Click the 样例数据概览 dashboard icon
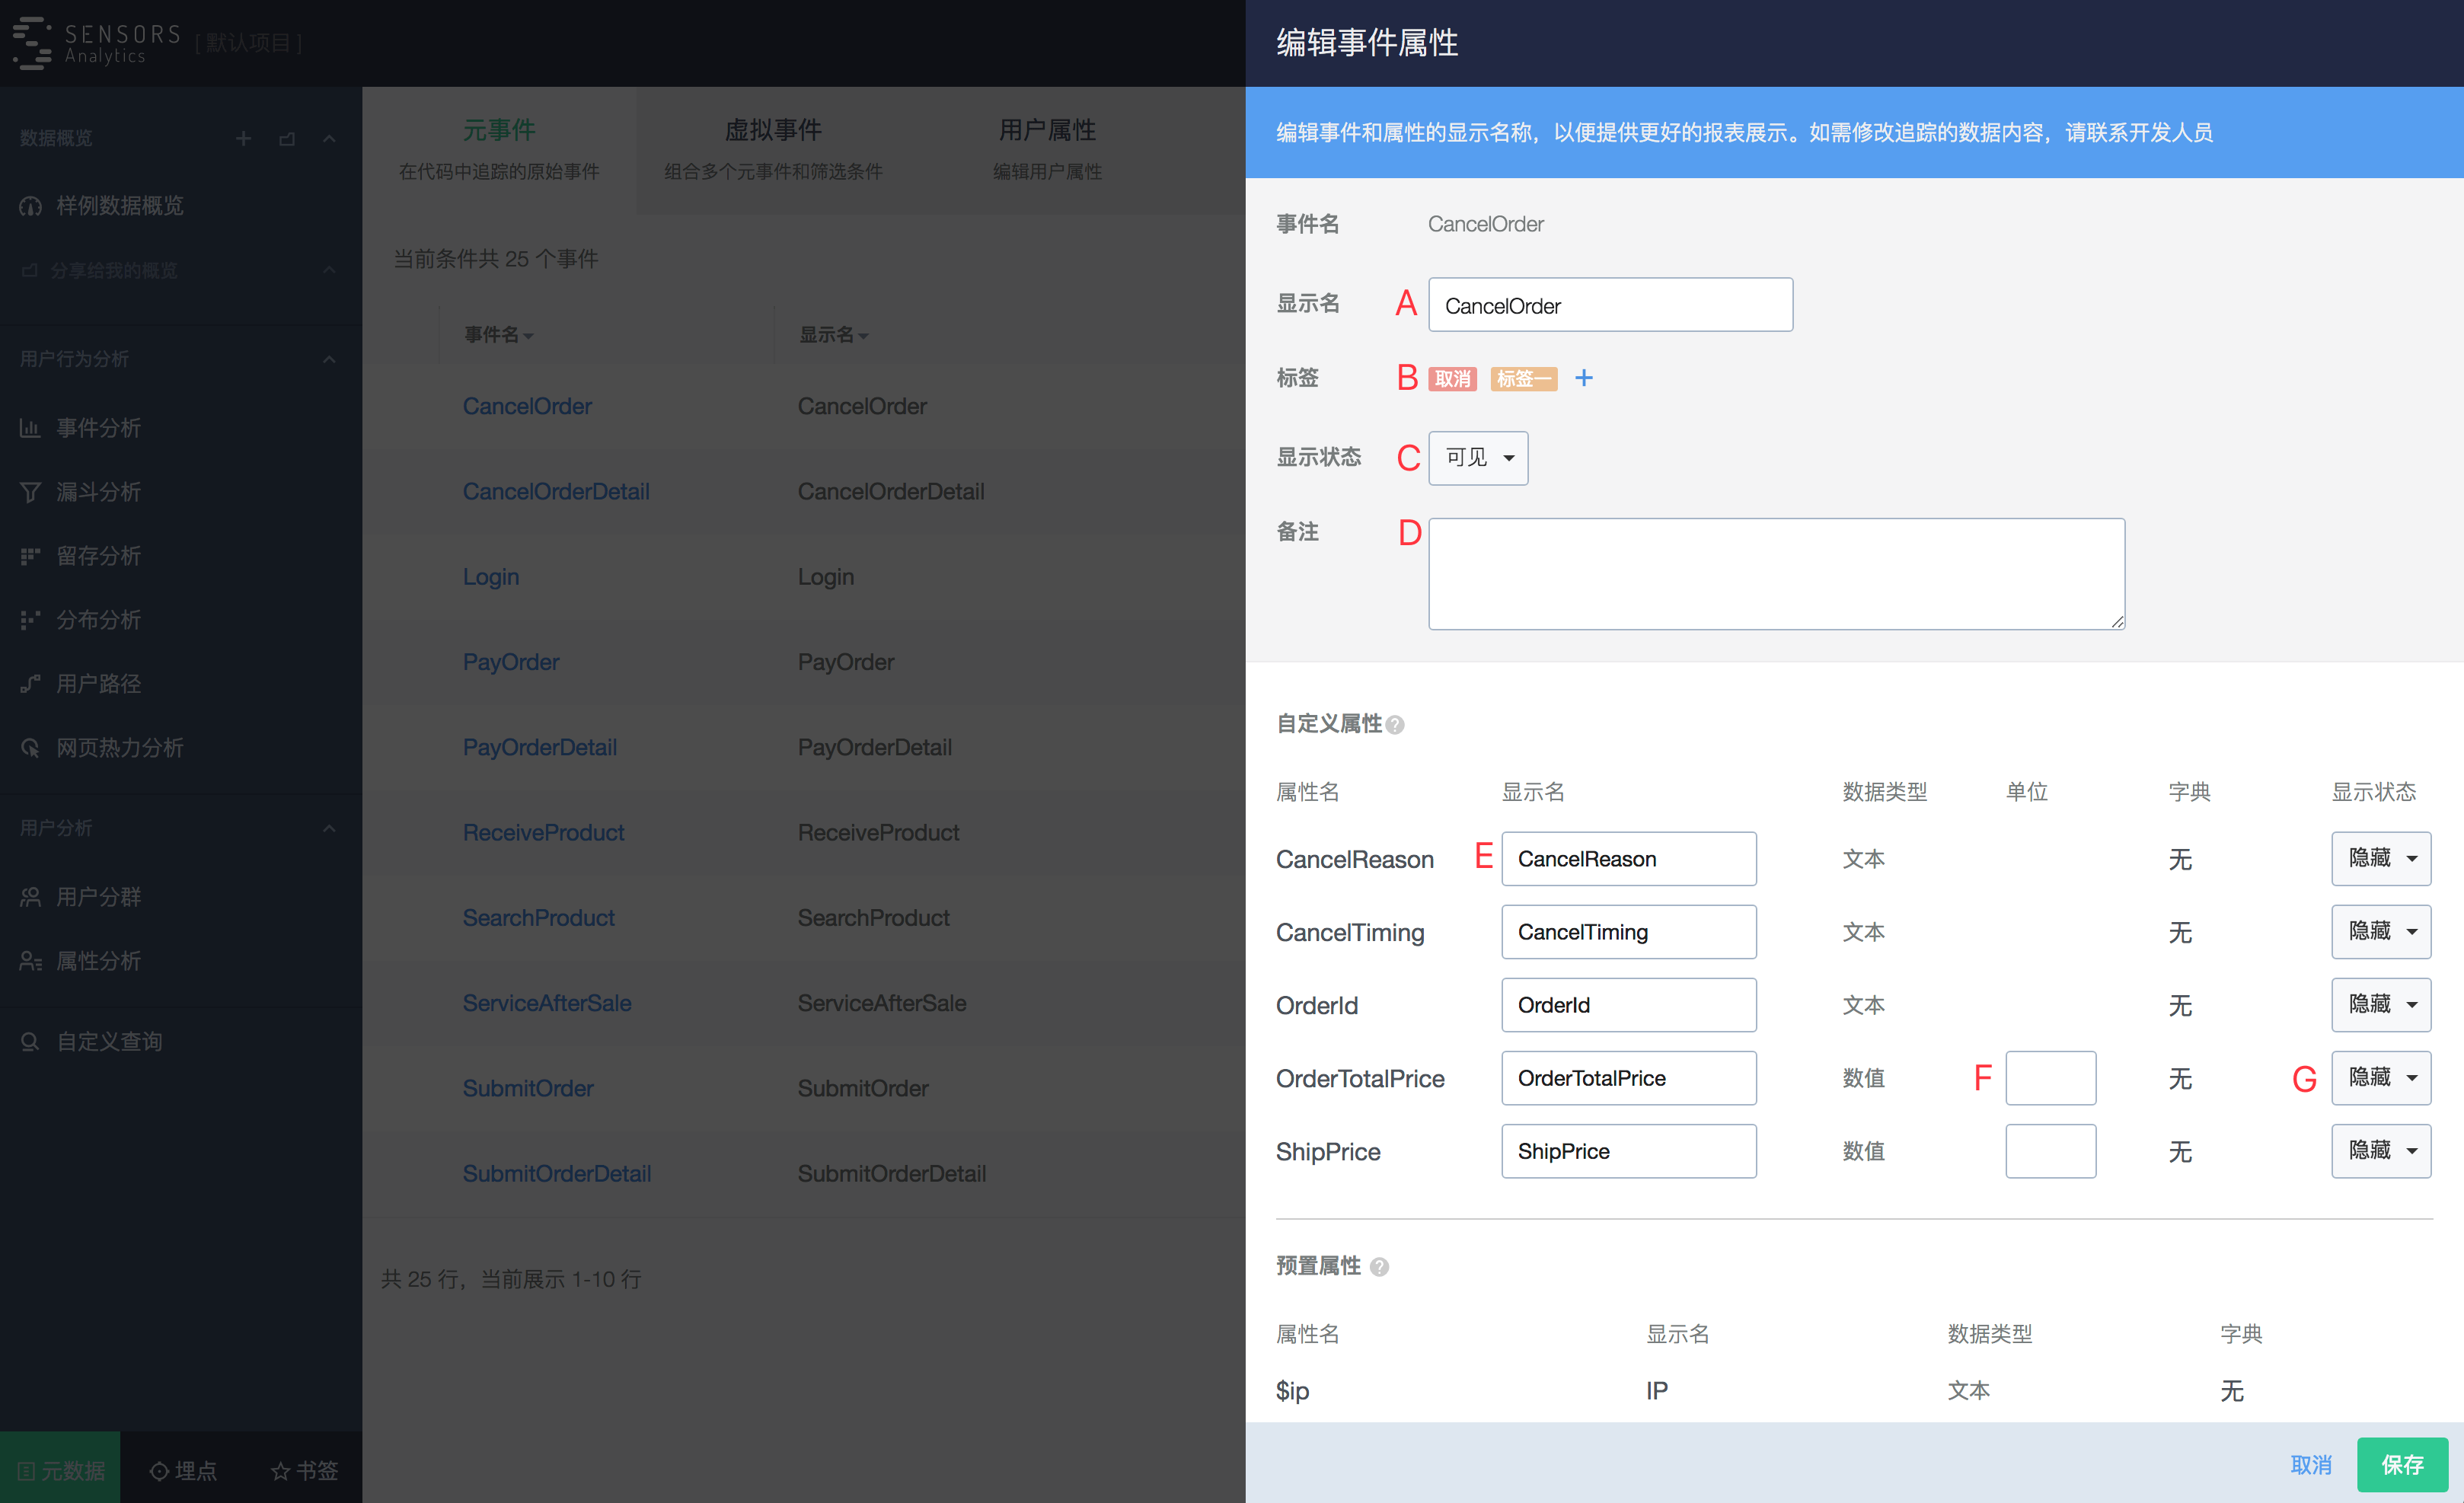Image resolution: width=2464 pixels, height=1503 pixels. click(30, 206)
